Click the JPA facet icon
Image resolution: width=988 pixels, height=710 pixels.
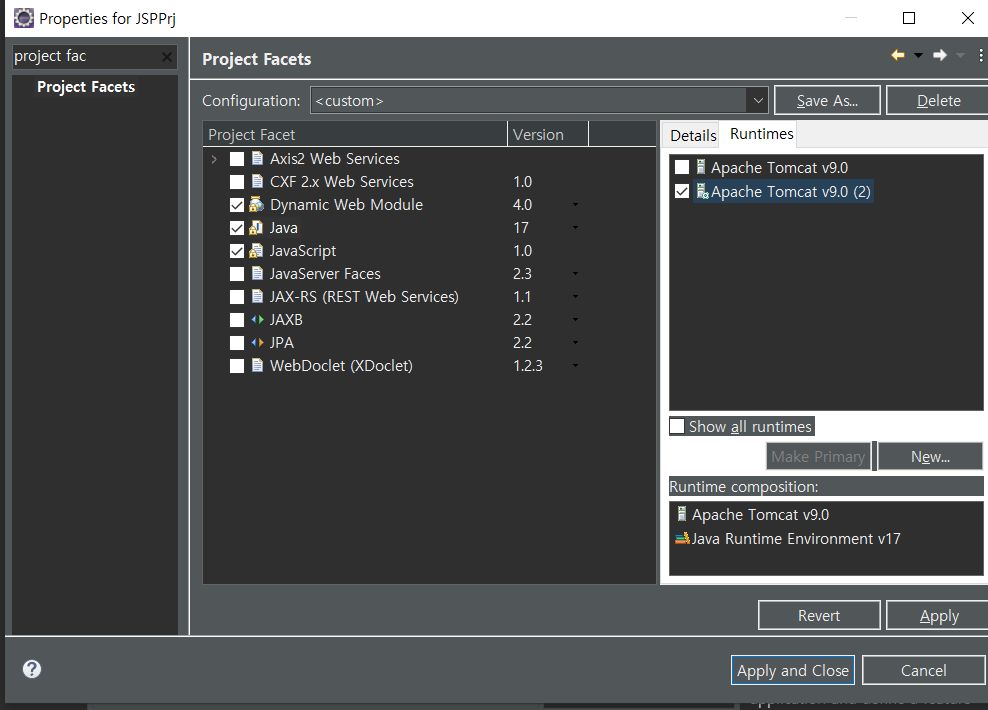click(257, 342)
